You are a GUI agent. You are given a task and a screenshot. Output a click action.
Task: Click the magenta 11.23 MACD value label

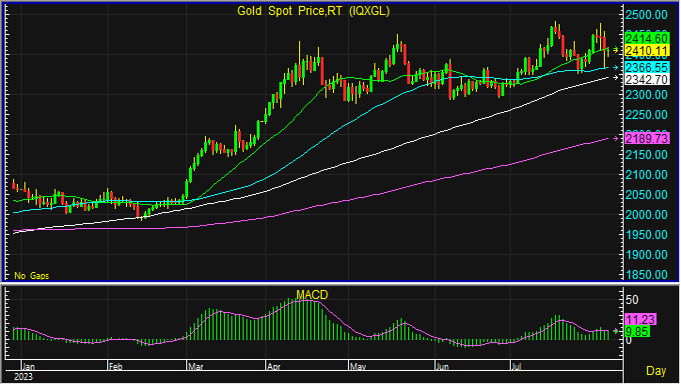click(x=641, y=319)
